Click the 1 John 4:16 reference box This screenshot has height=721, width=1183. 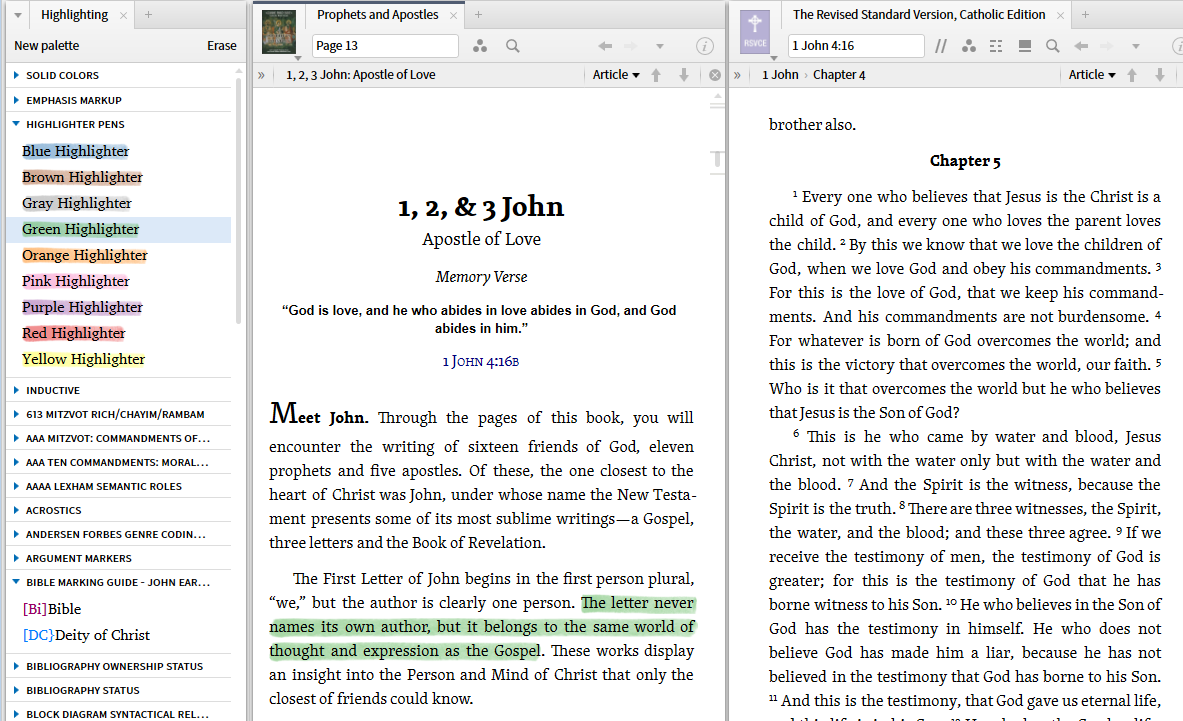click(856, 46)
